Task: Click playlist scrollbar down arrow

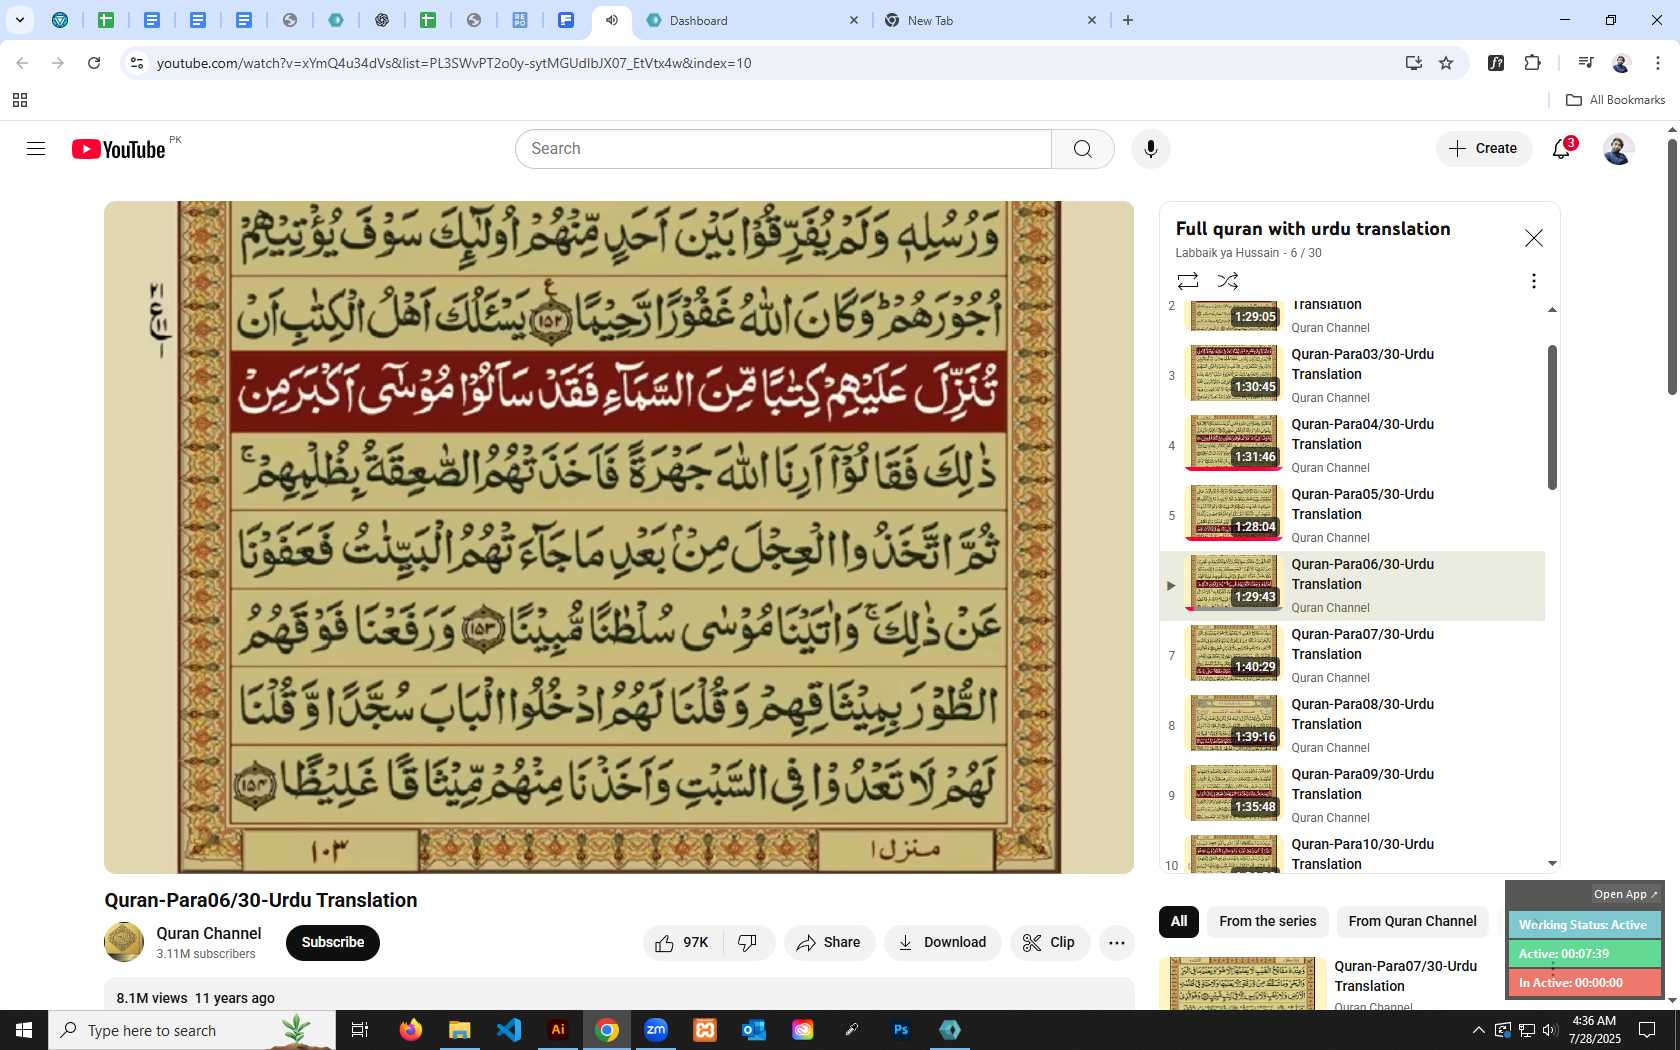Action: pyautogui.click(x=1552, y=863)
